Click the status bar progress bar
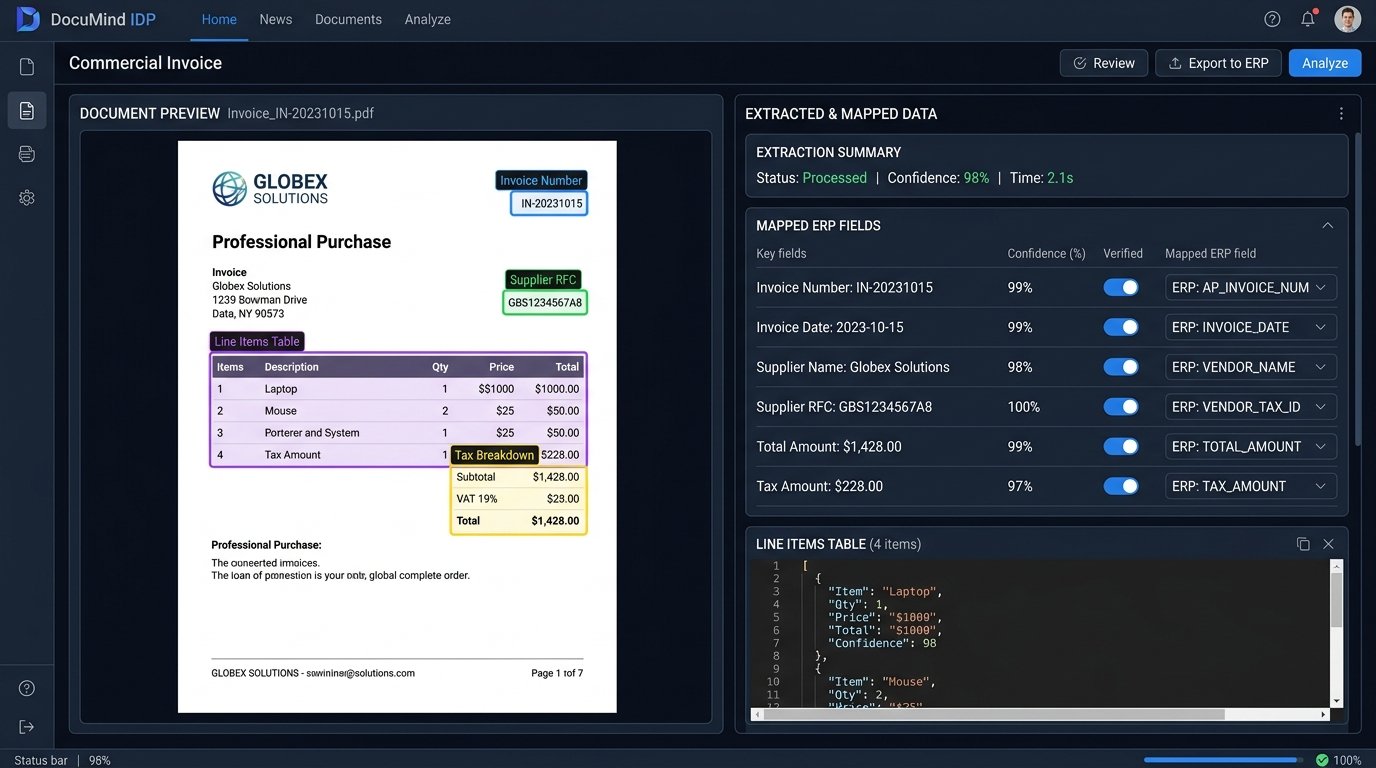Image resolution: width=1376 pixels, height=768 pixels. 1224,760
